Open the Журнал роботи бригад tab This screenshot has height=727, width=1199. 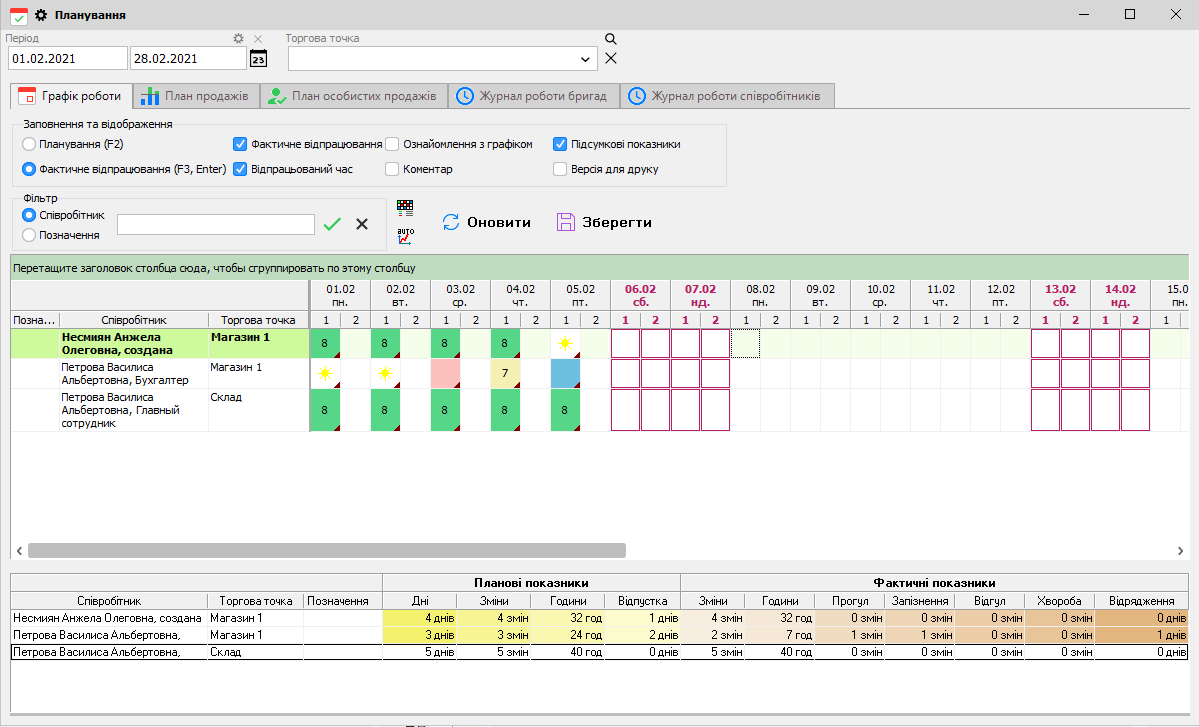[x=533, y=96]
